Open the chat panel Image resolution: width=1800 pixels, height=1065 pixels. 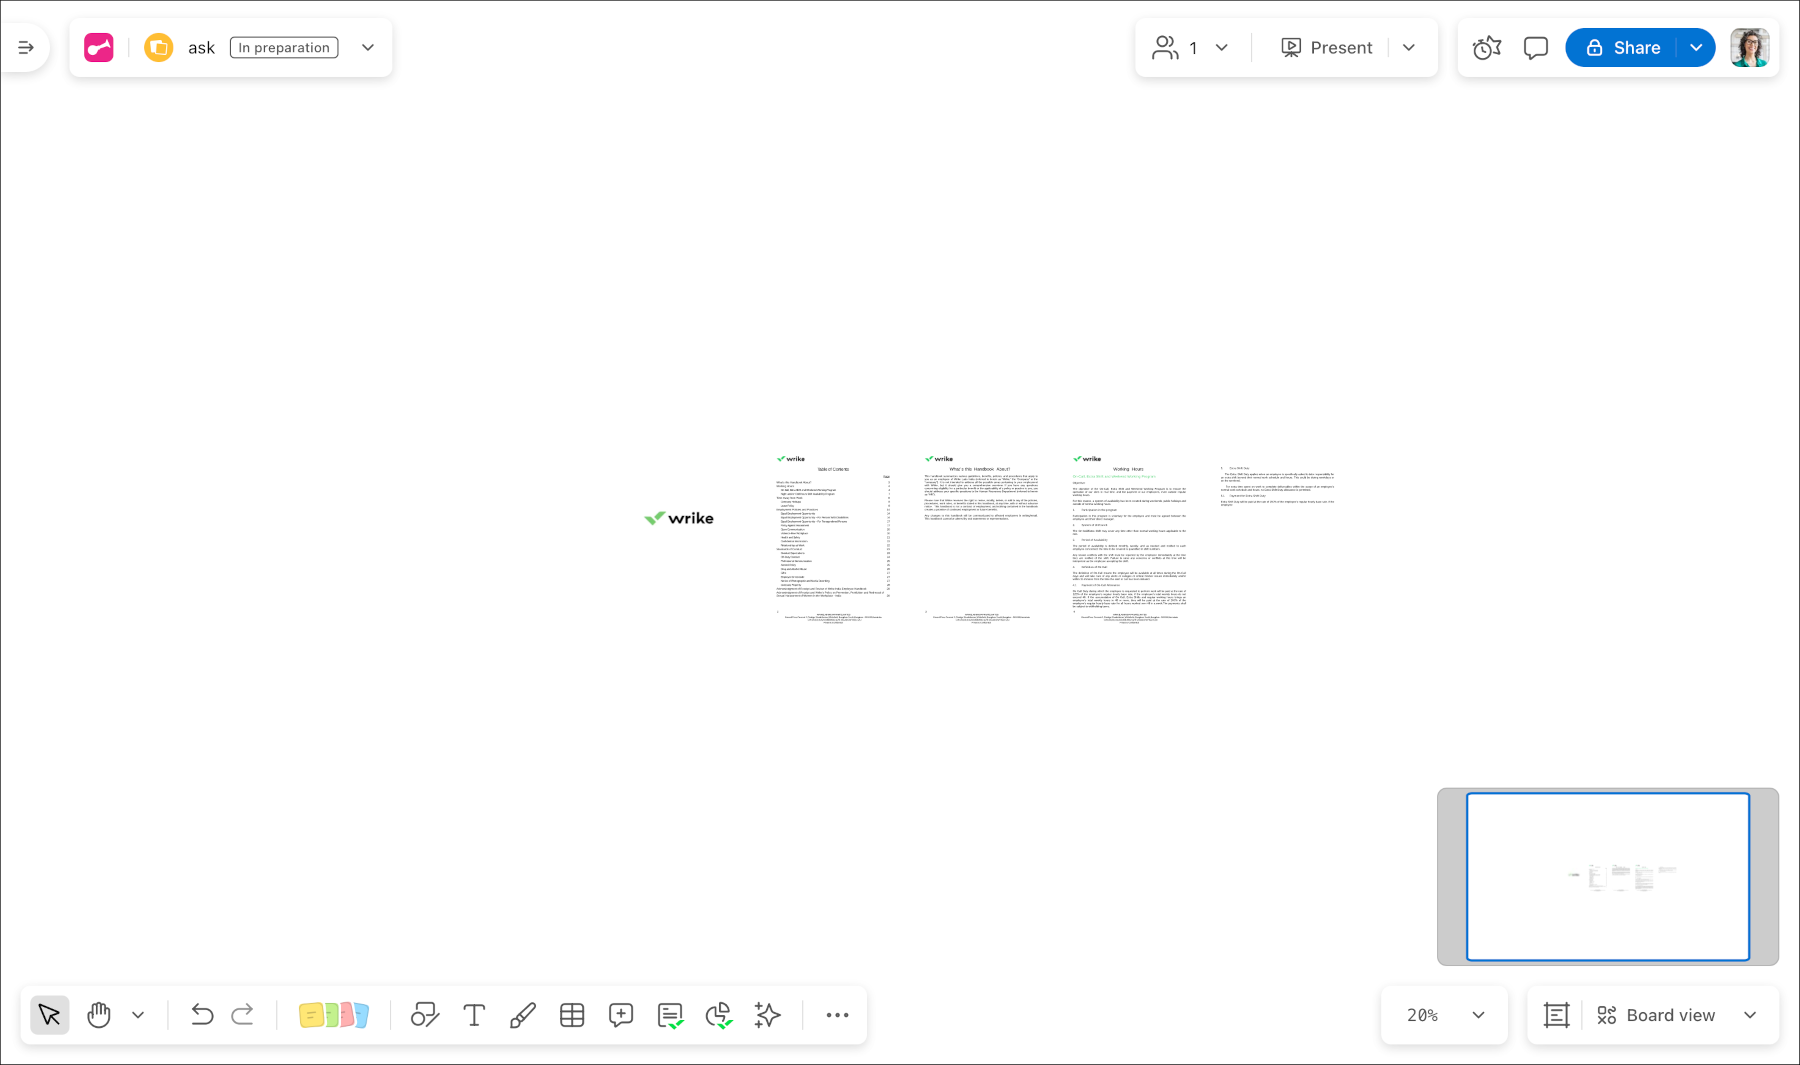coord(1535,47)
